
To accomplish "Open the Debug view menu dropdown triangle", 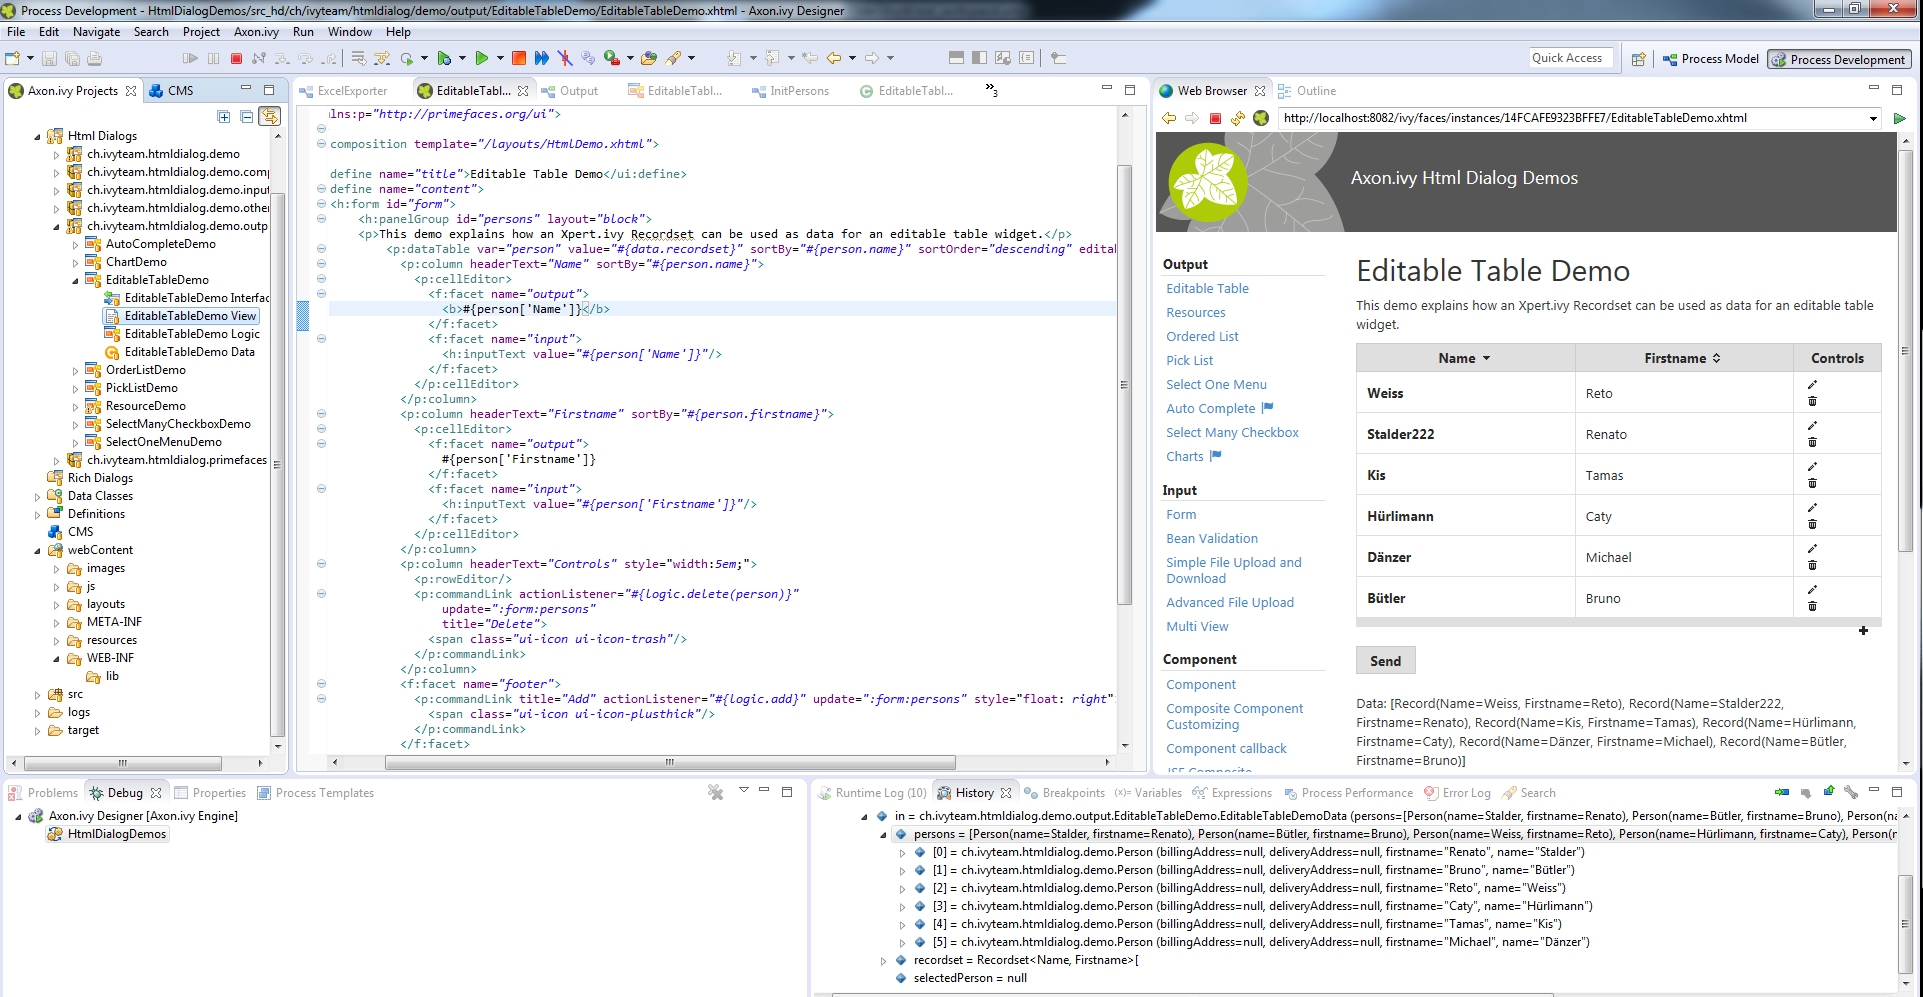I will [743, 791].
